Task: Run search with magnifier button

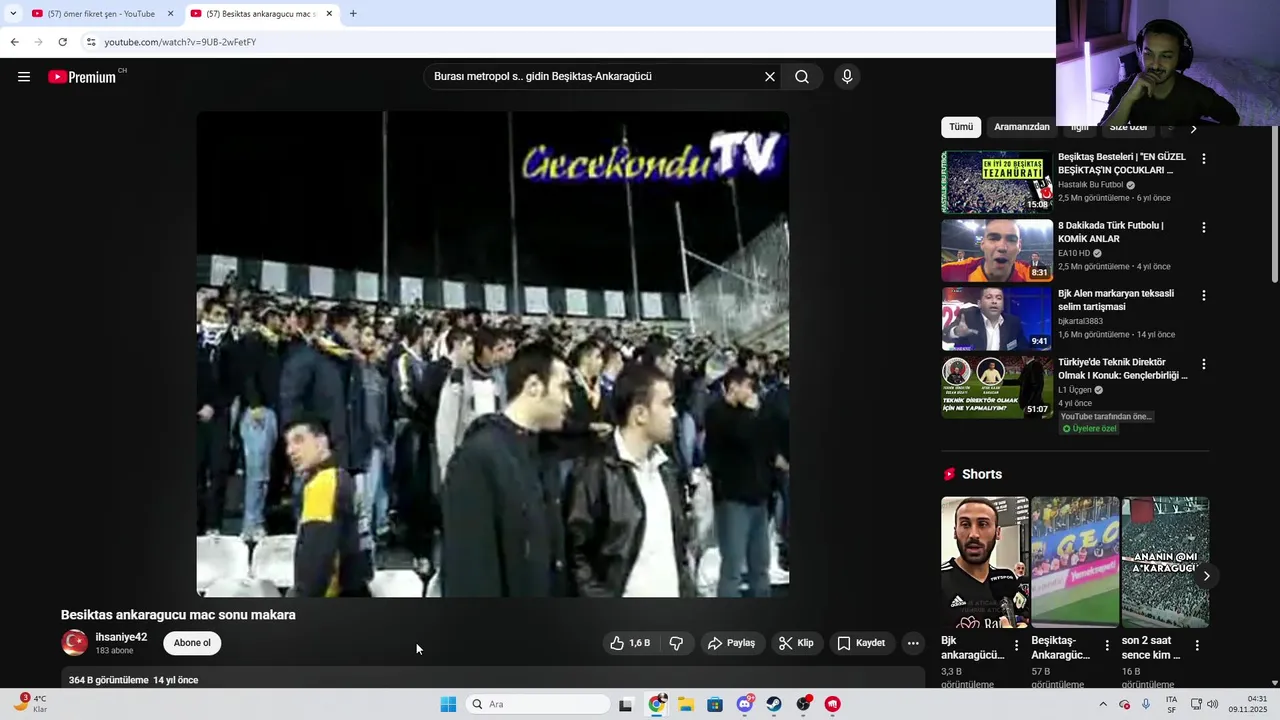Action: [x=802, y=77]
